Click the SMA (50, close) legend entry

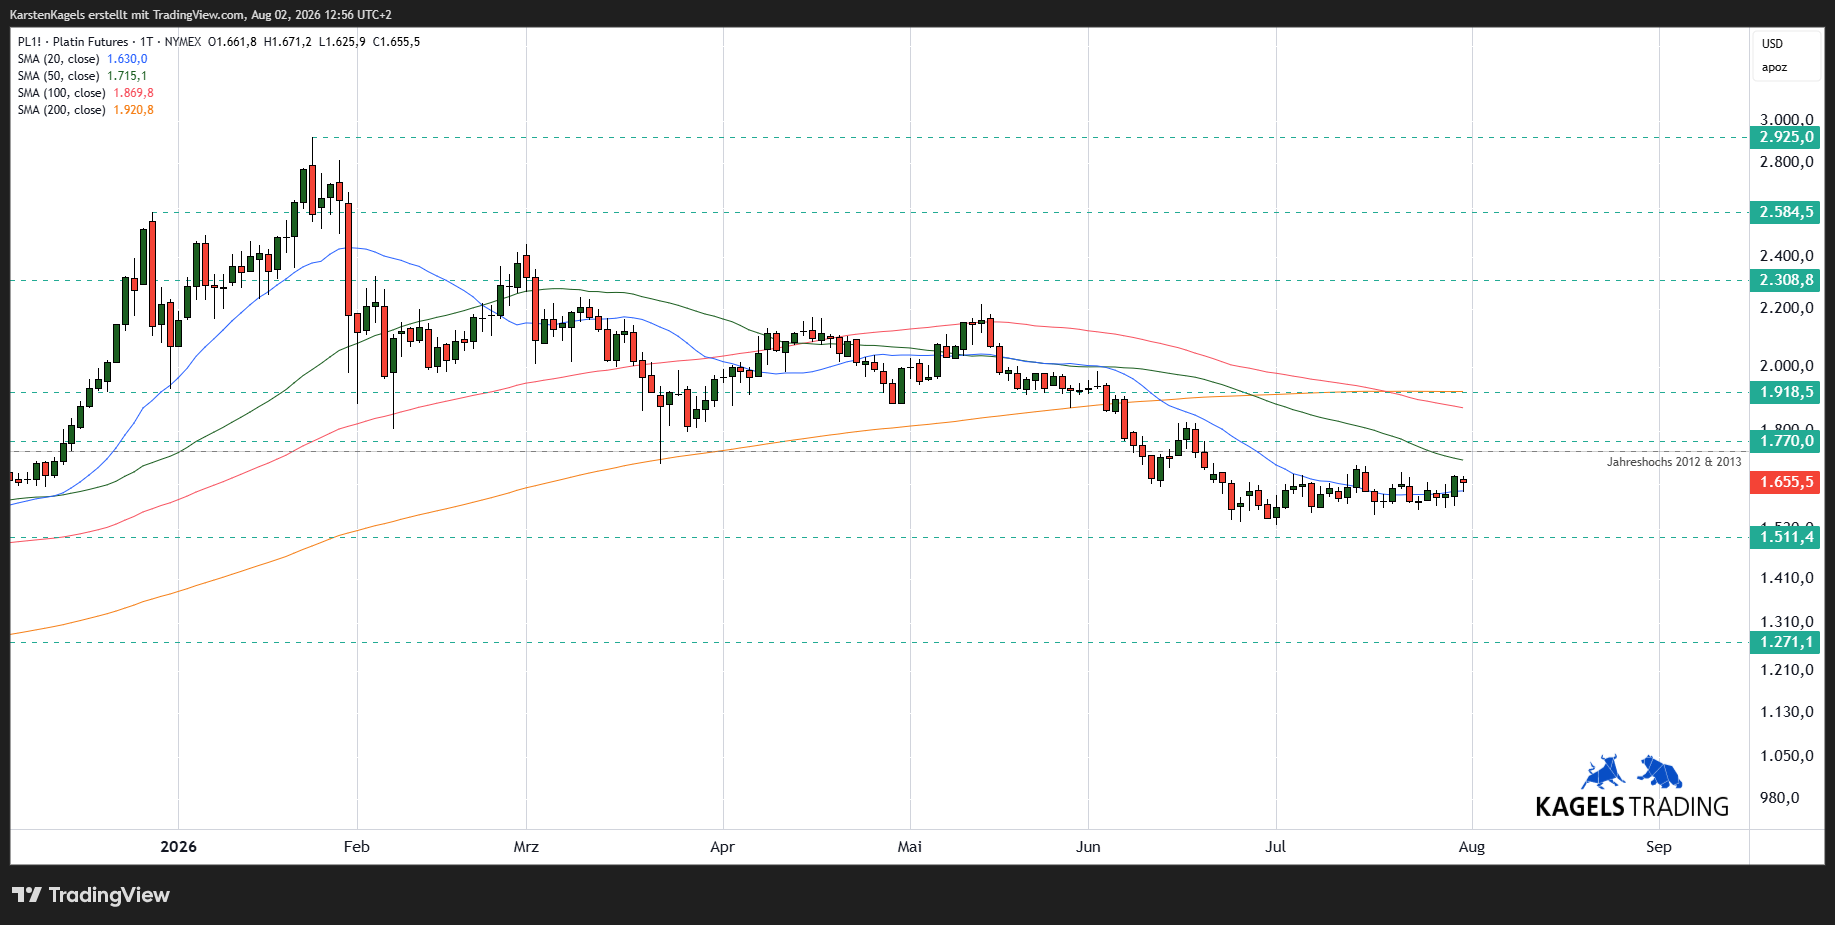[82, 76]
